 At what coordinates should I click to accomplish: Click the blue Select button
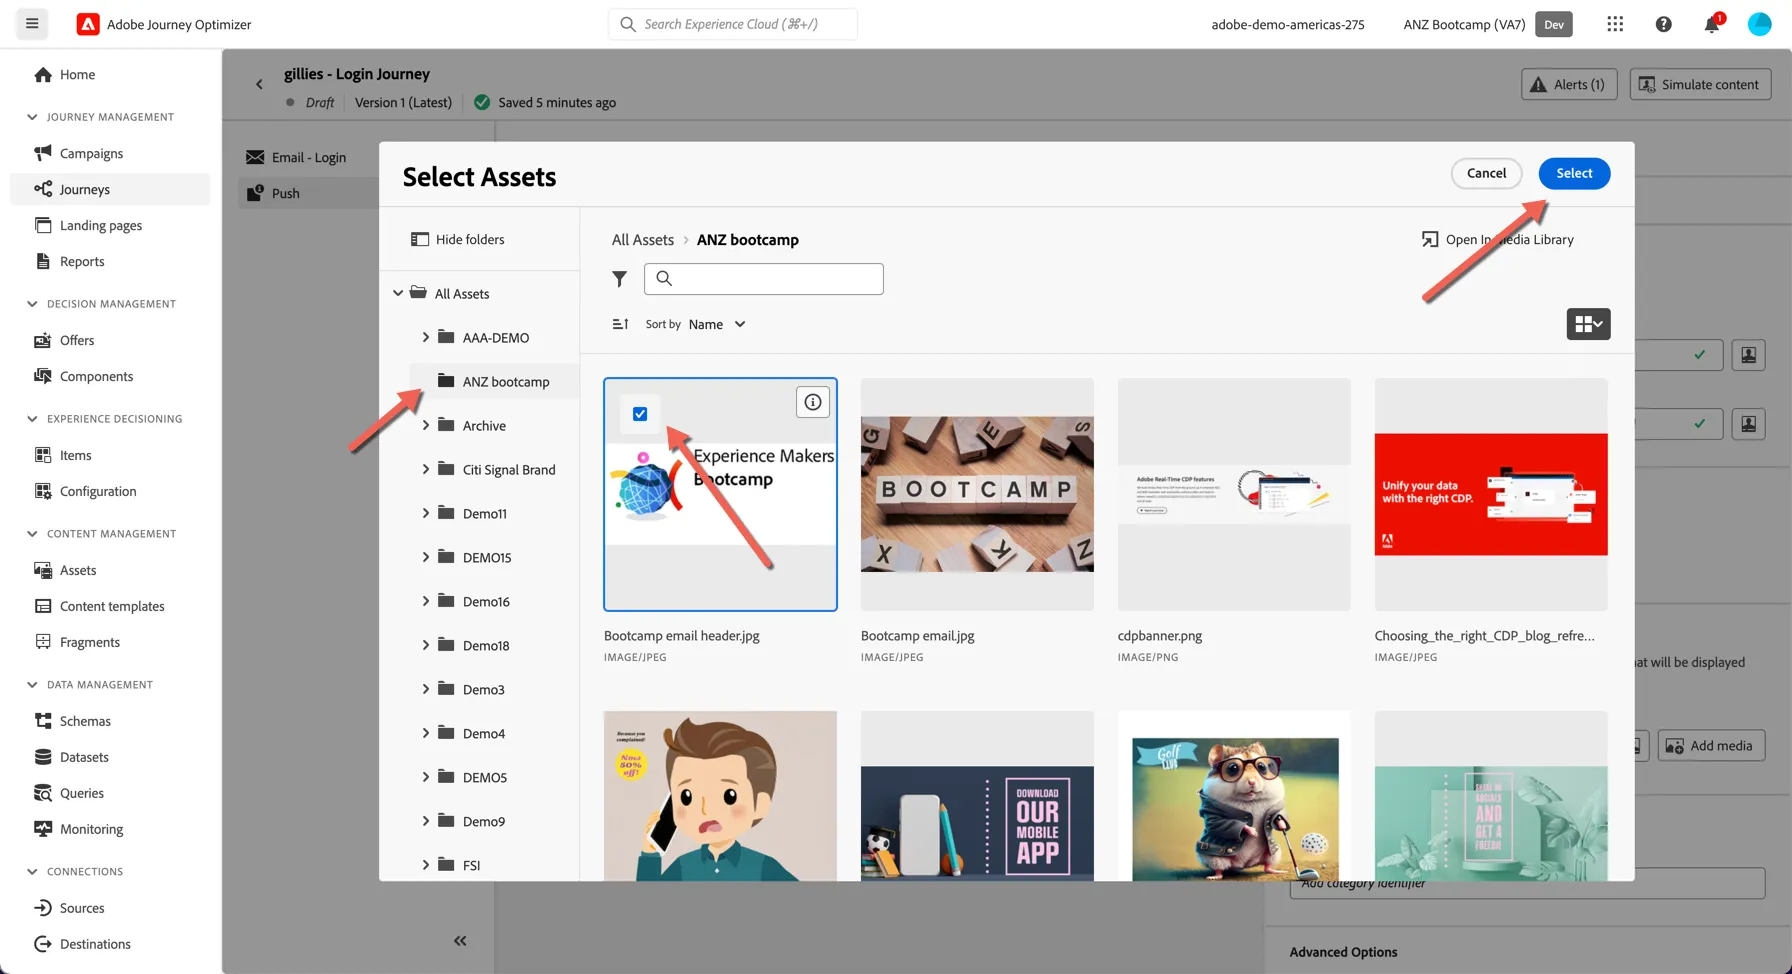[1574, 173]
